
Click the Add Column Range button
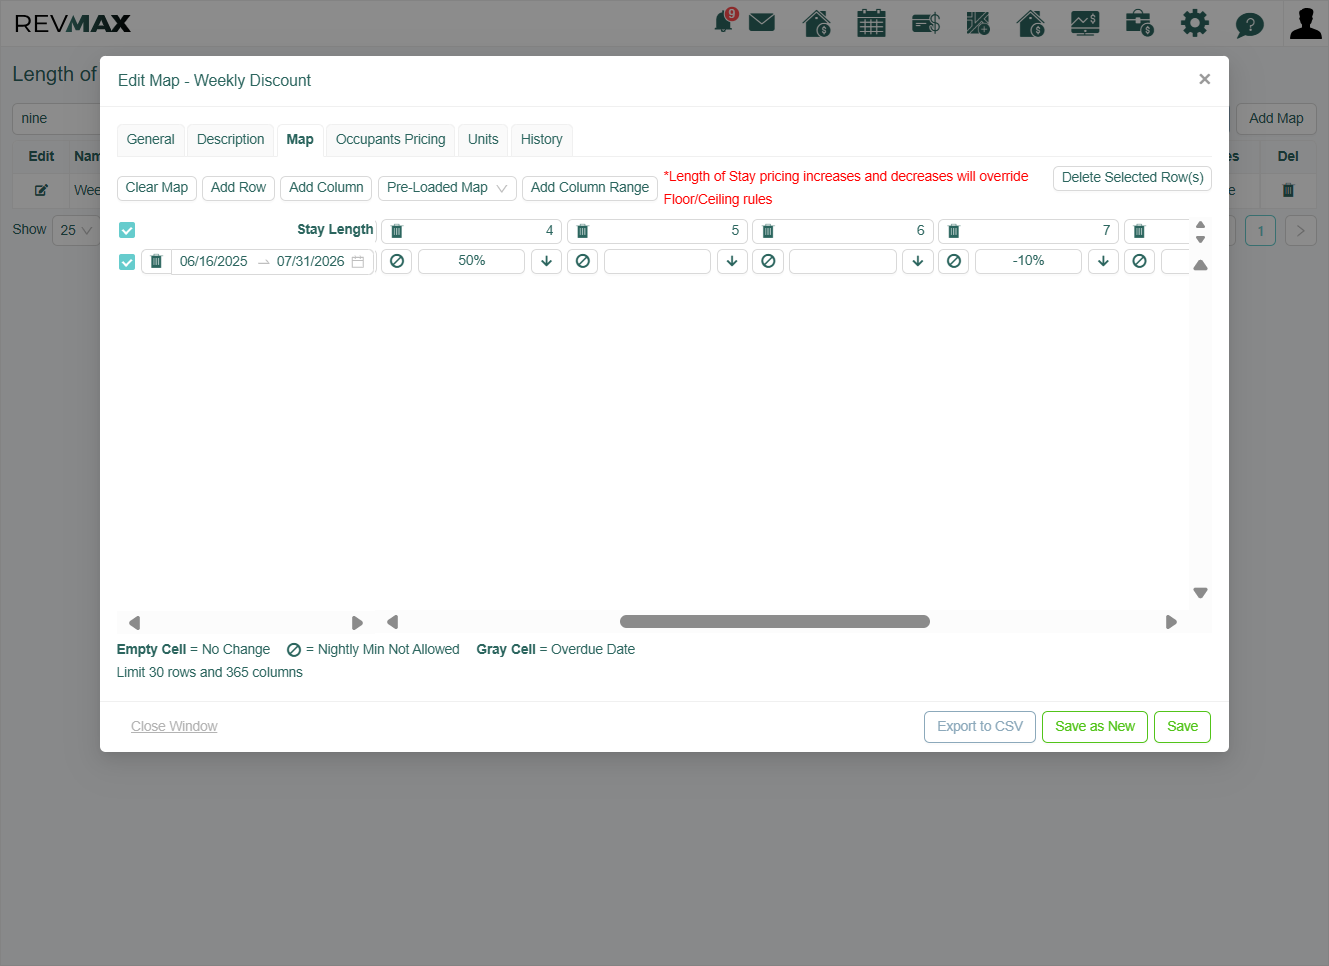(590, 188)
